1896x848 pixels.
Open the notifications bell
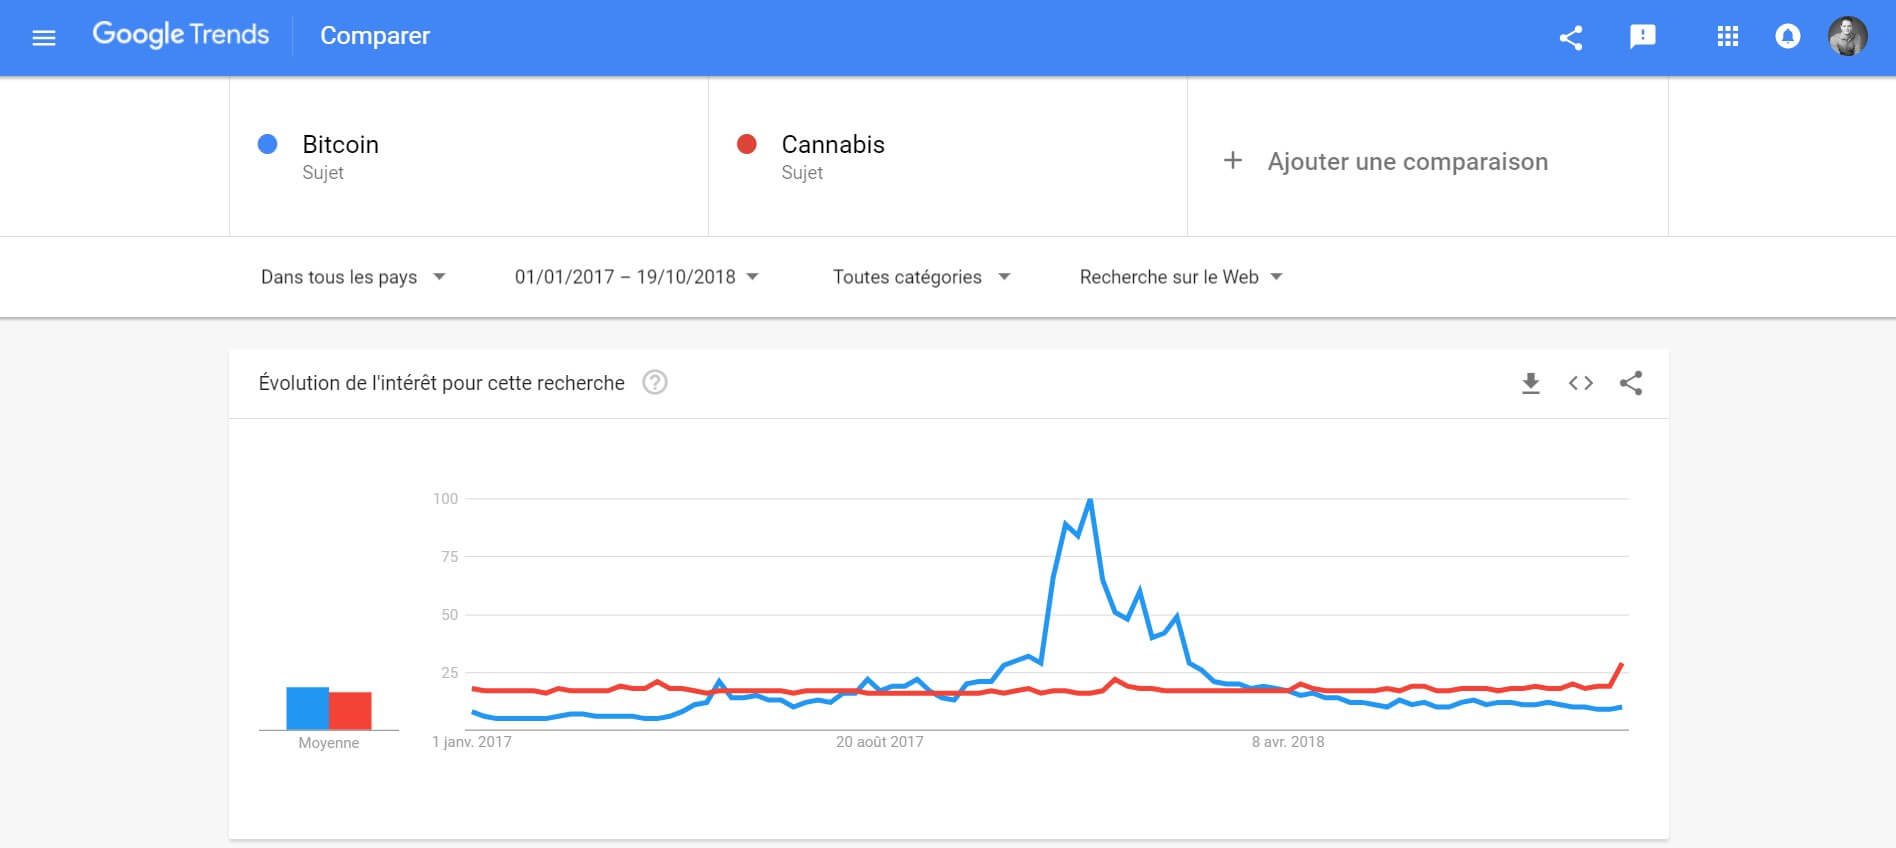(1787, 37)
